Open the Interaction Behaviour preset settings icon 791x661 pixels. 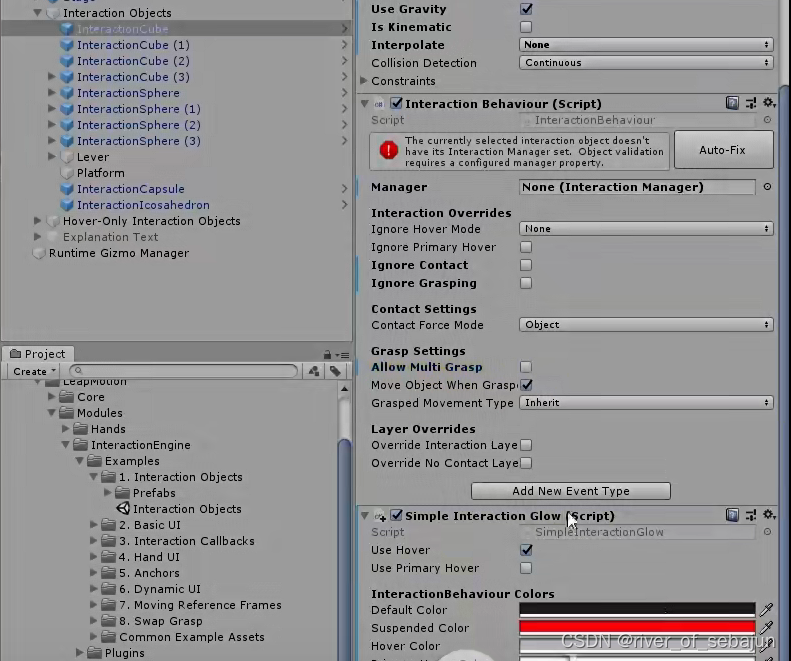[751, 103]
